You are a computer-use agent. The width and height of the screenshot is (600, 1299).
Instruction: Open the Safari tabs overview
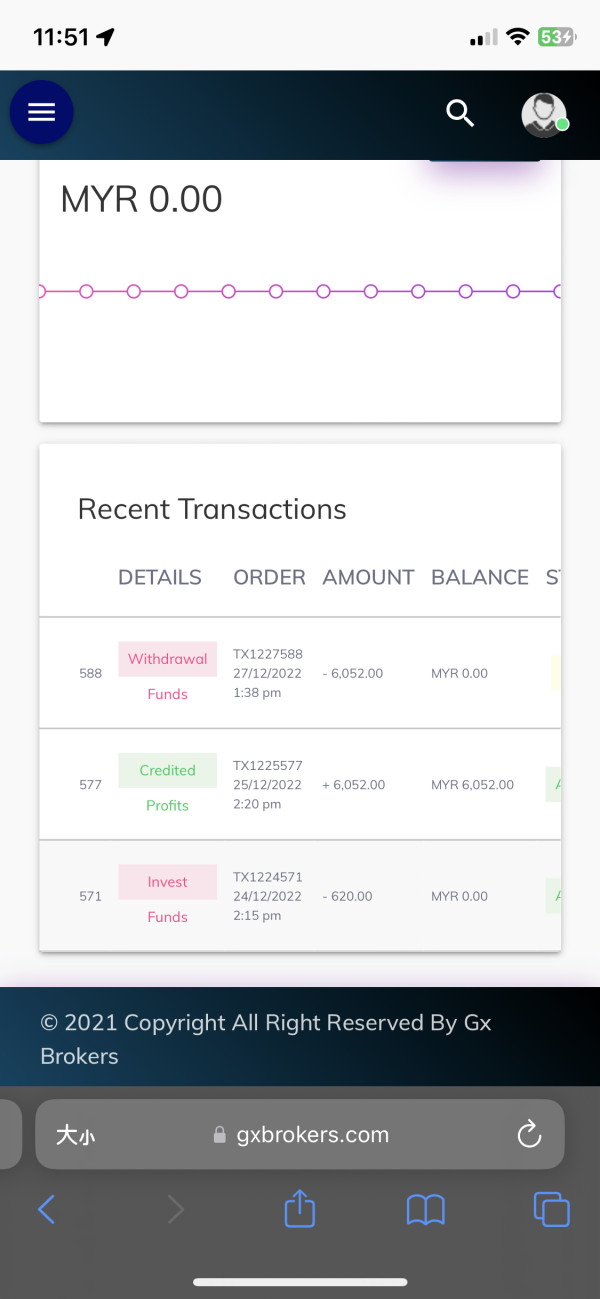(x=551, y=1210)
